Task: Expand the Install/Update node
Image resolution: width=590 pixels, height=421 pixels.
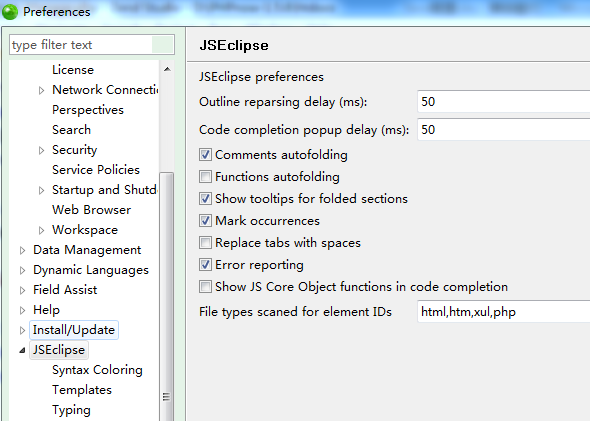Action: [x=22, y=330]
